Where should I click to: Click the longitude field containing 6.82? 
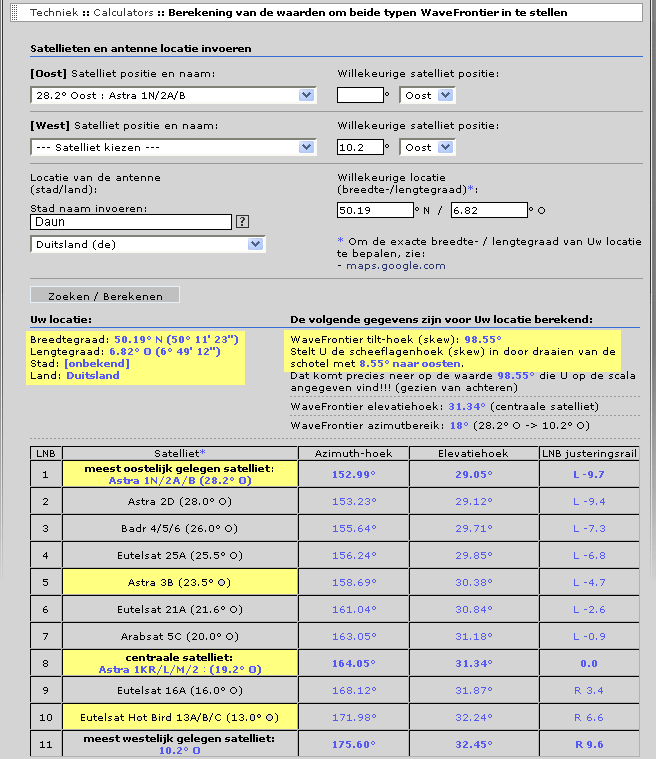tap(489, 210)
